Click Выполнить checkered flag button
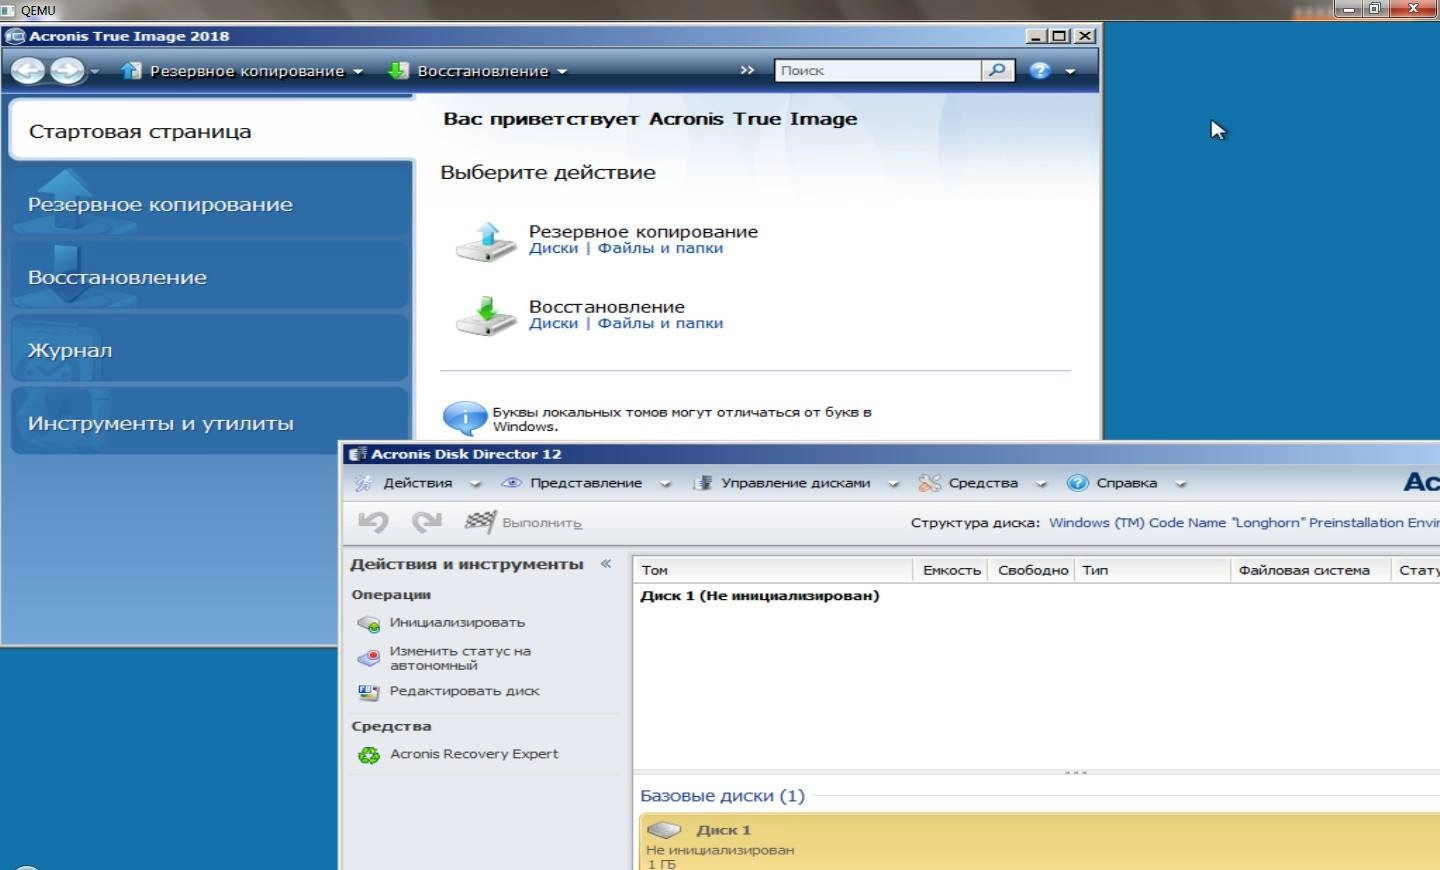Viewport: 1440px width, 870px height. [523, 522]
